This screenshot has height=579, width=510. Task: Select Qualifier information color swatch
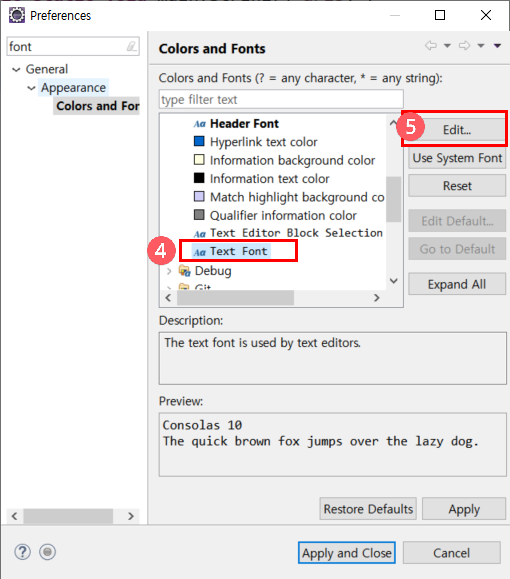point(199,215)
